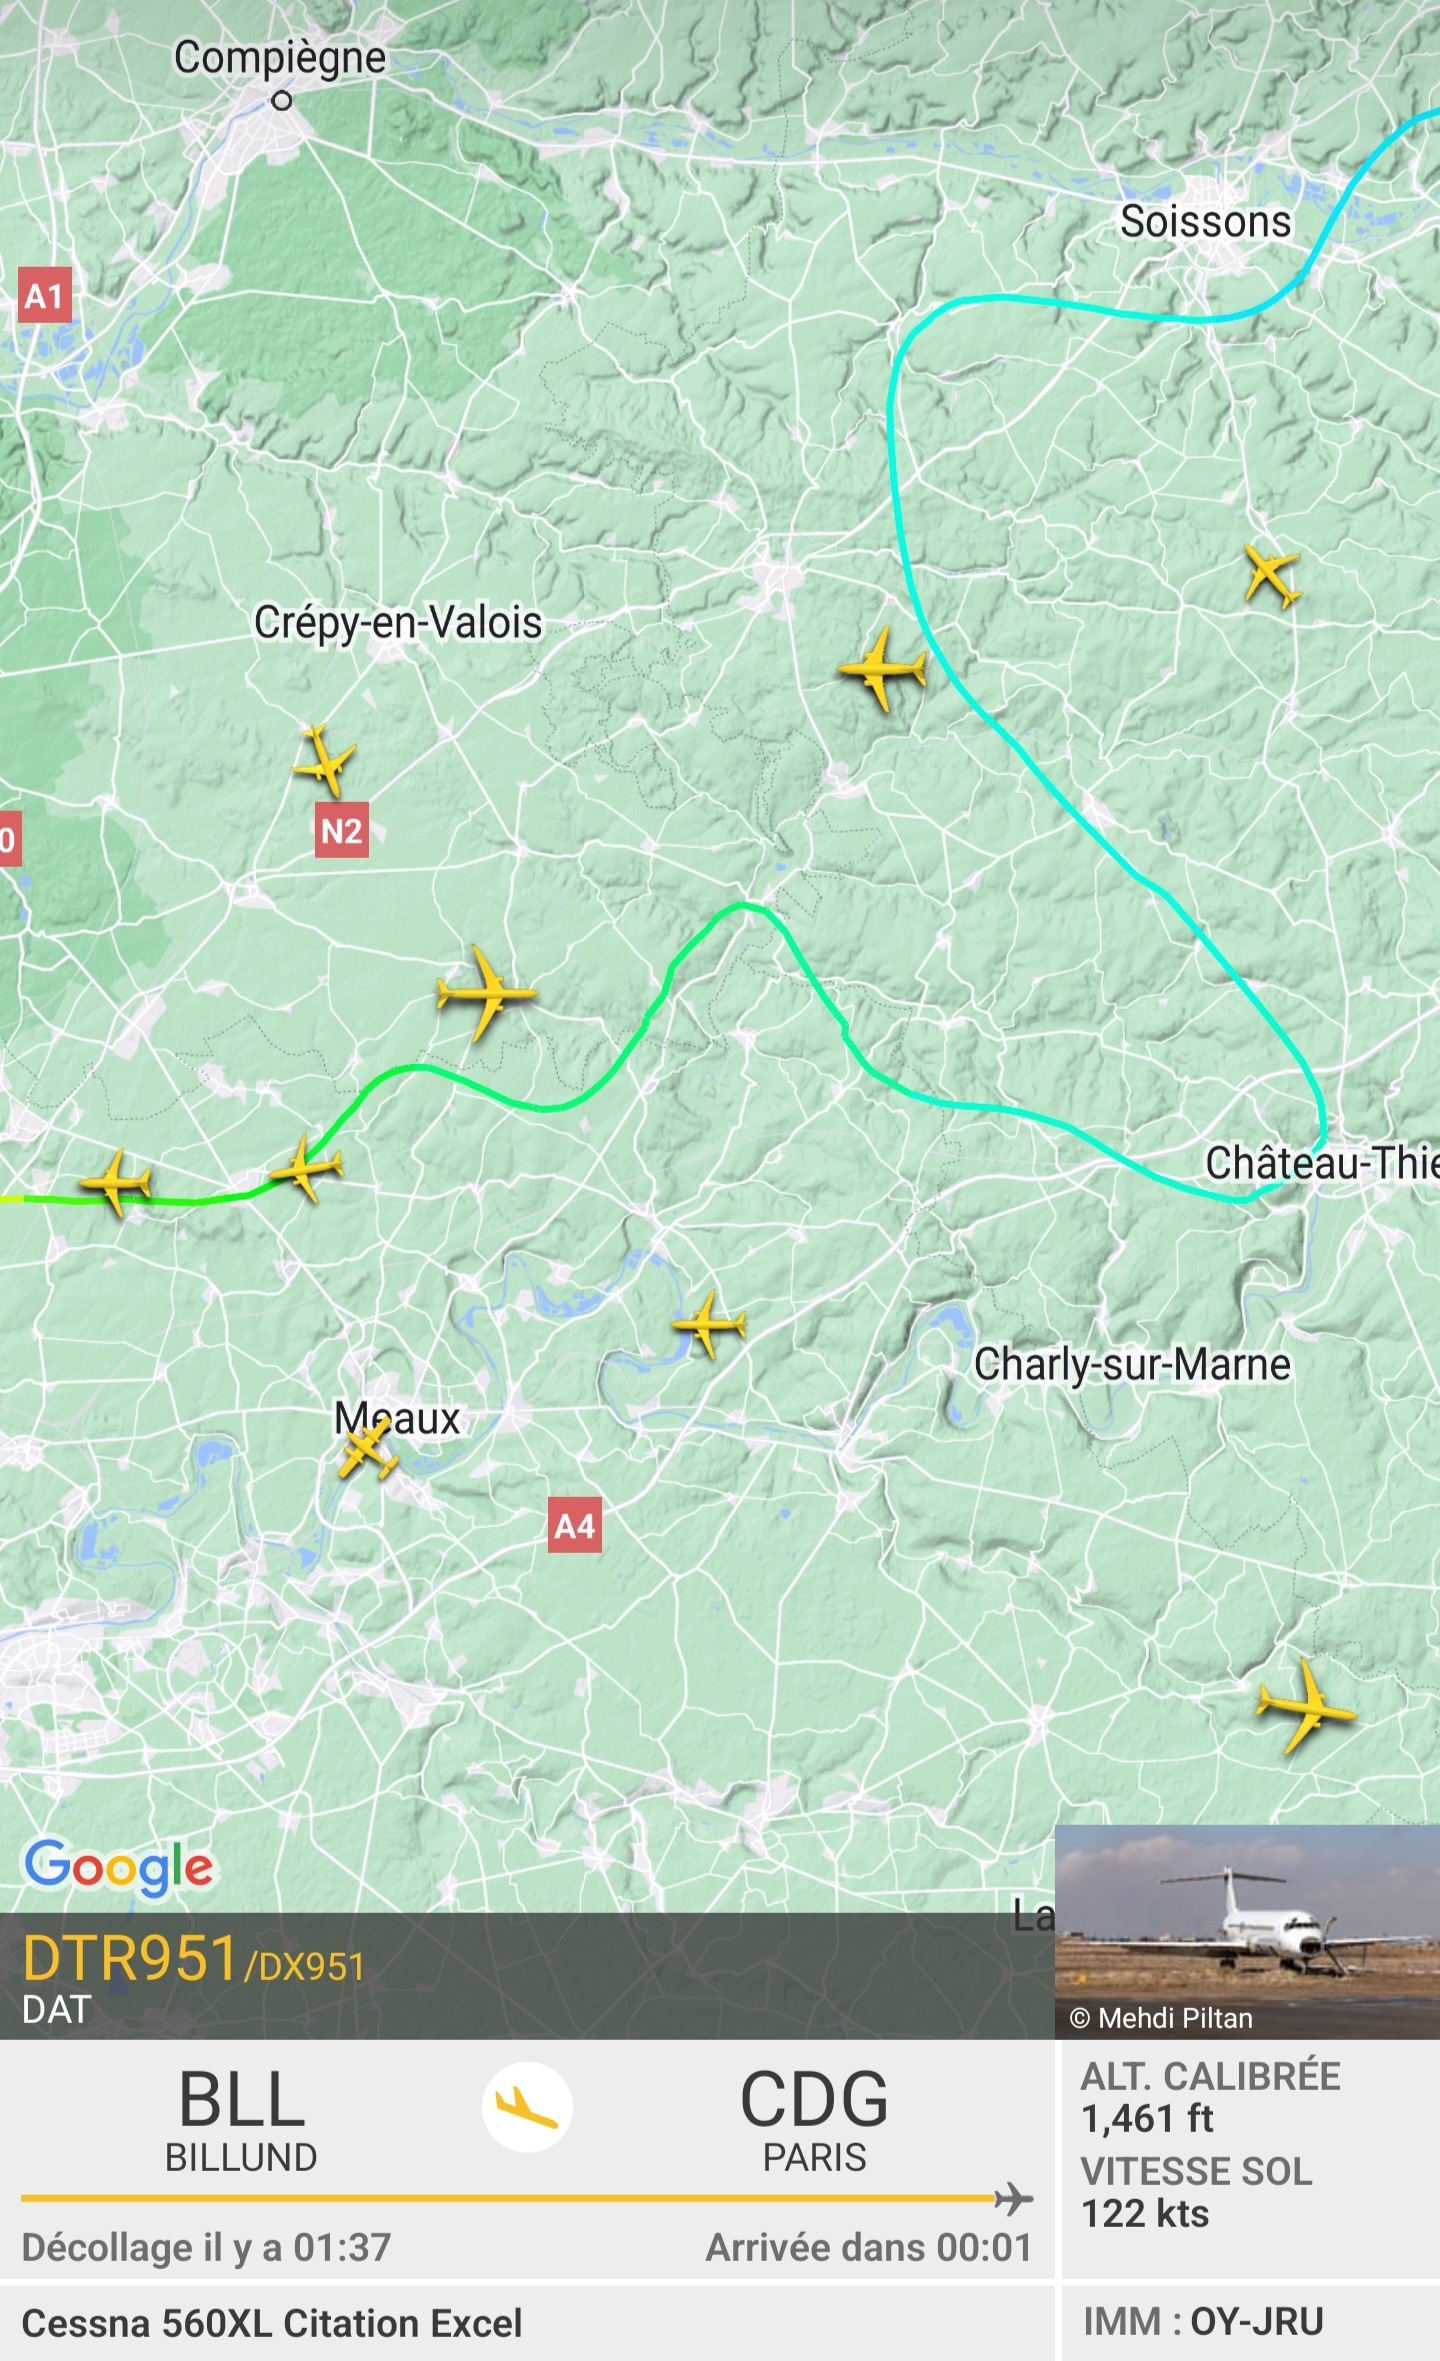
Task: Tap the A4 motorway sign
Action: pyautogui.click(x=575, y=1526)
